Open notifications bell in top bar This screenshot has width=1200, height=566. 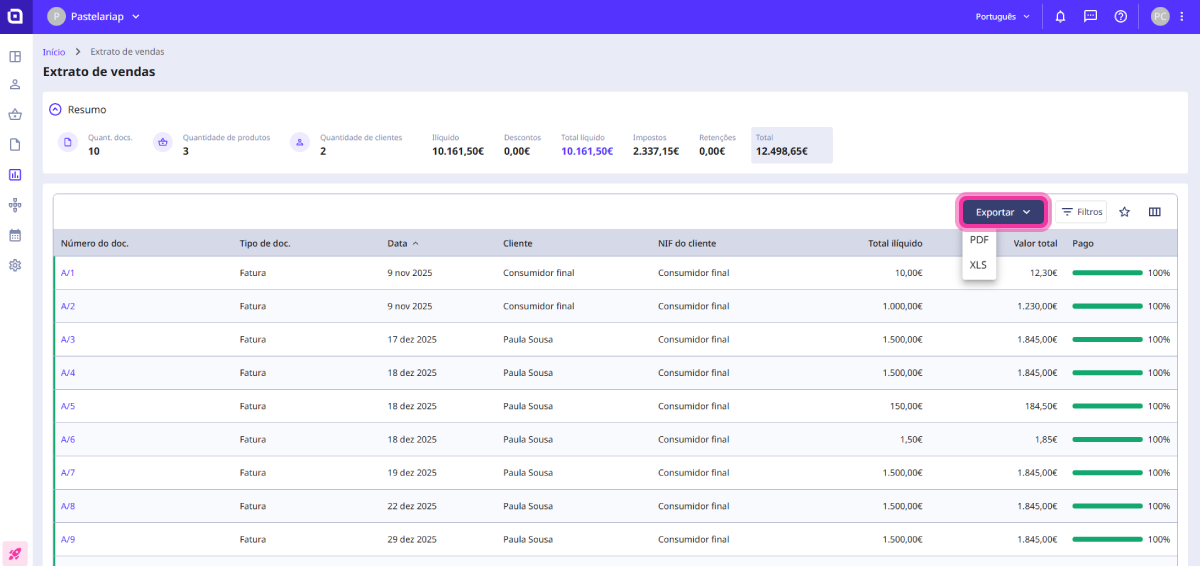tap(1060, 16)
